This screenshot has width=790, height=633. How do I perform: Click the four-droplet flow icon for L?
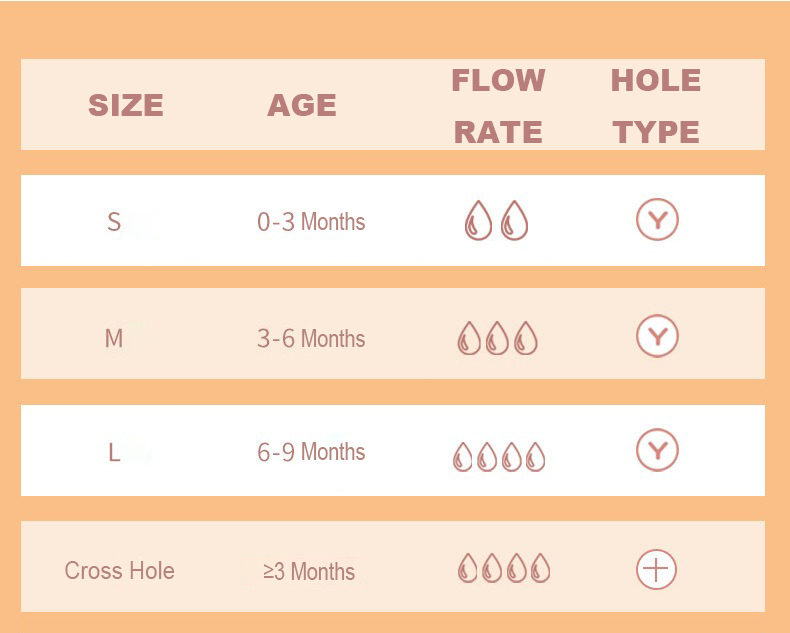[x=499, y=457]
